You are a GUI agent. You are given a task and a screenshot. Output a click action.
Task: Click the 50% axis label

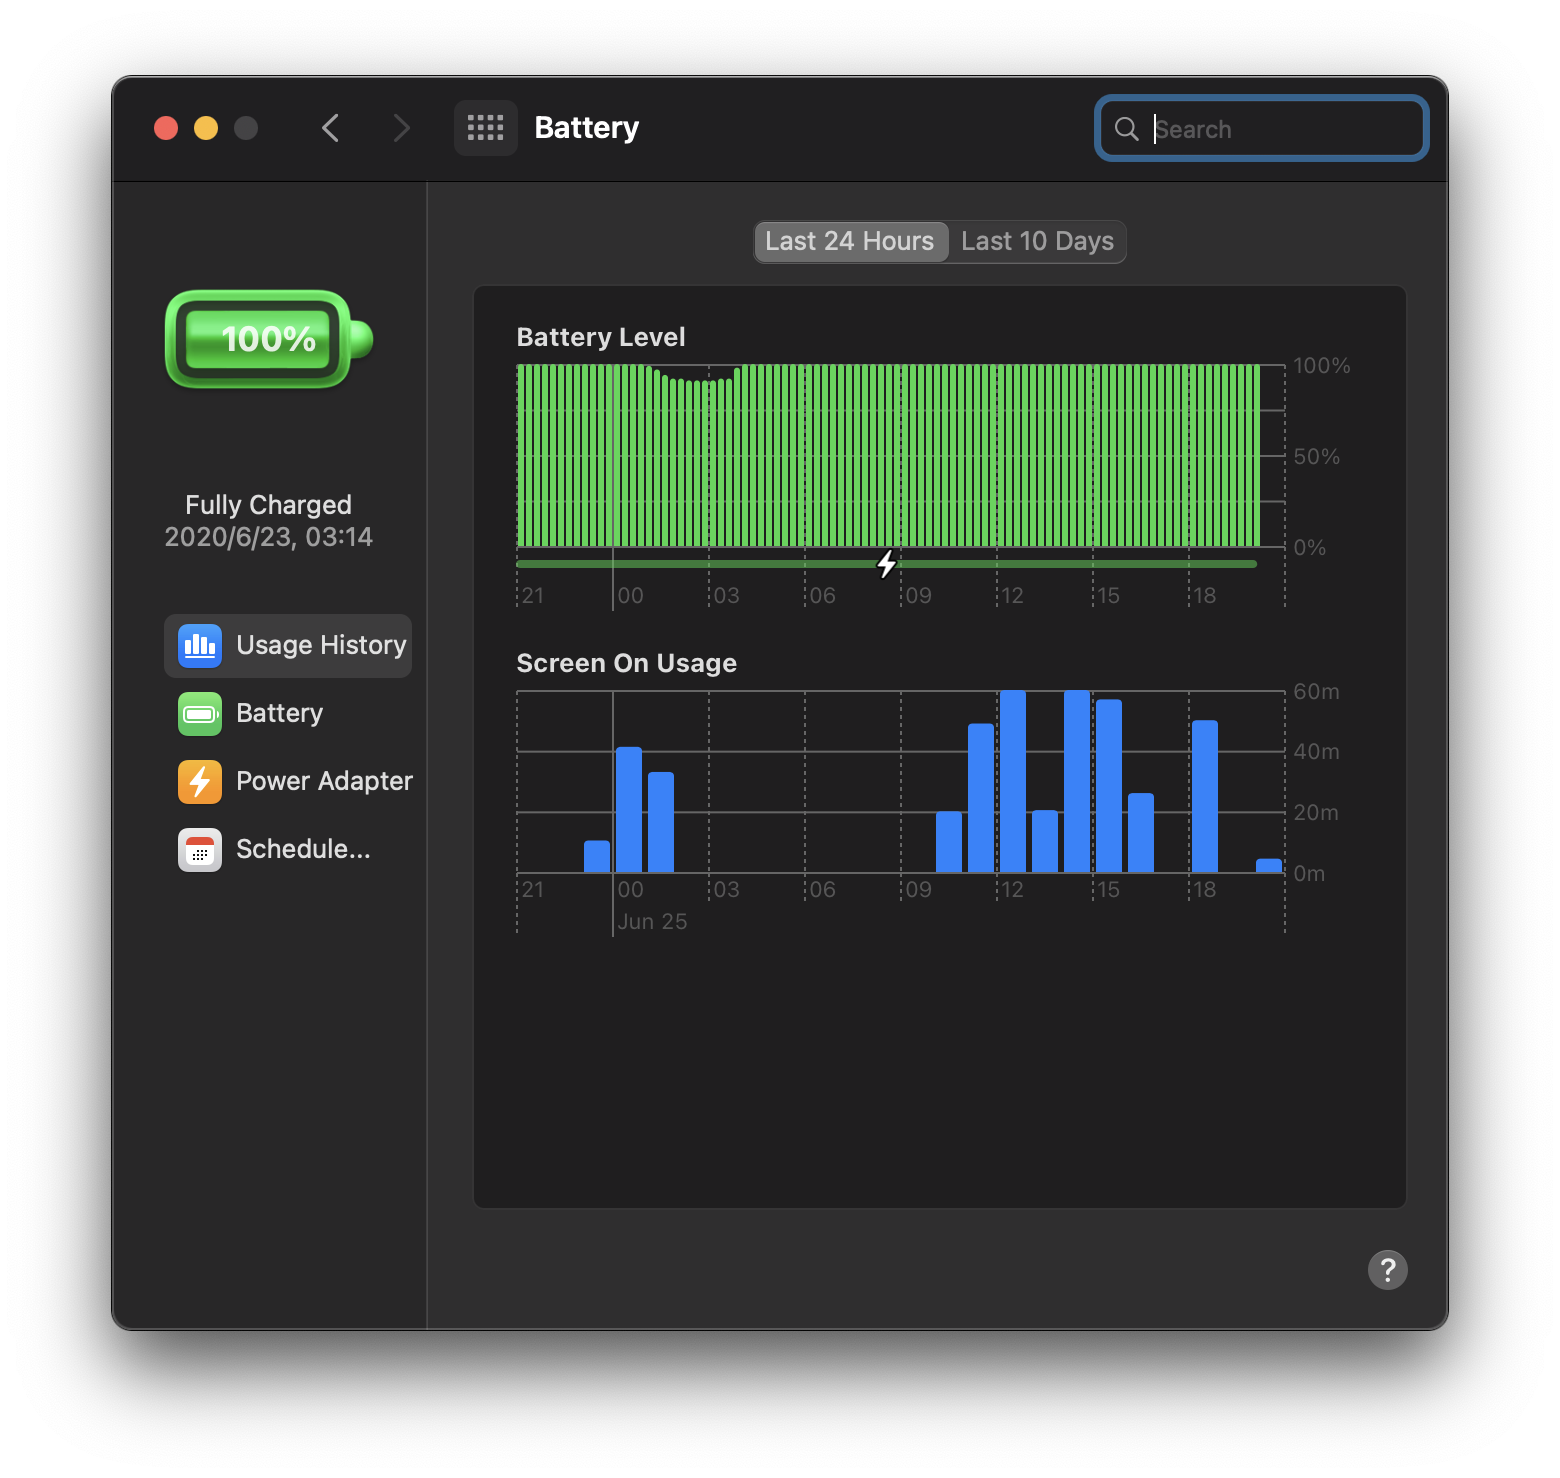(x=1316, y=457)
